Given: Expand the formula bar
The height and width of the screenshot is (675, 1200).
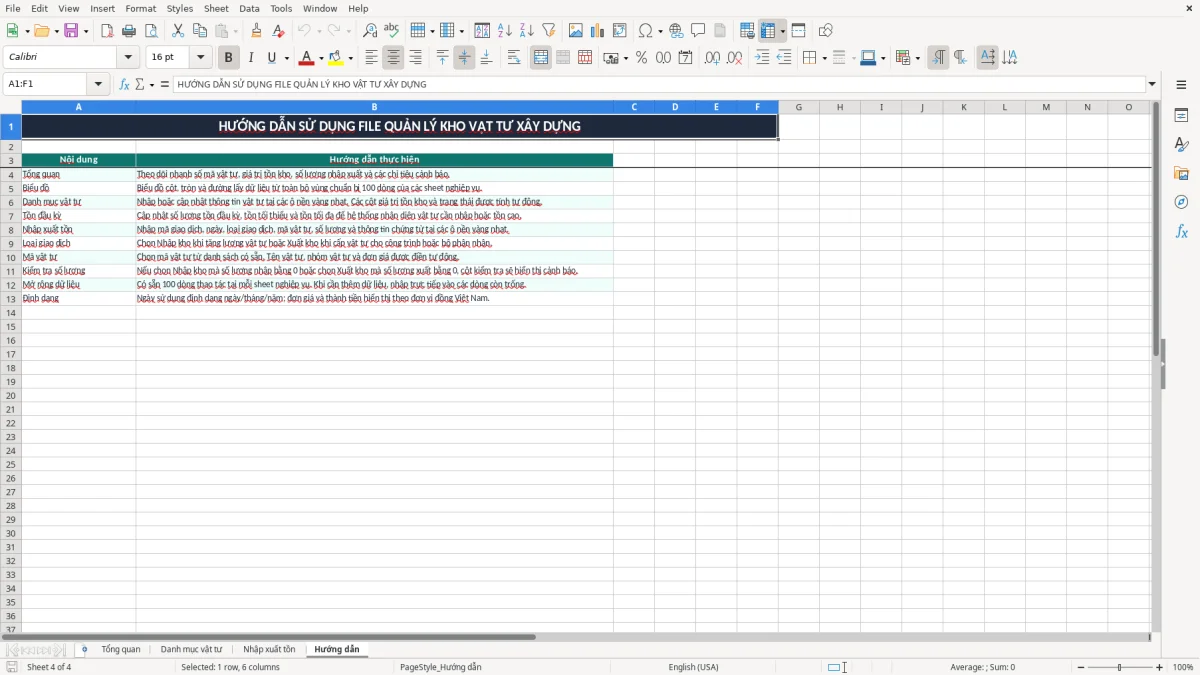Looking at the screenshot, I should pos(1152,85).
